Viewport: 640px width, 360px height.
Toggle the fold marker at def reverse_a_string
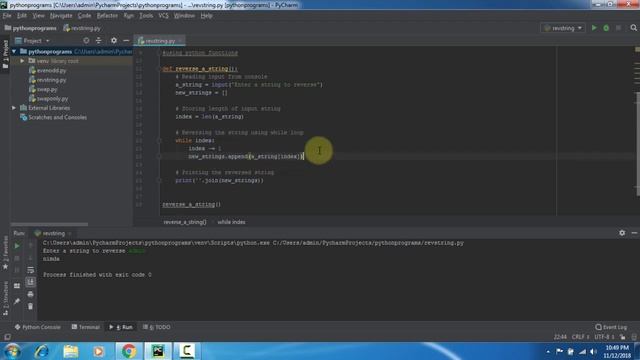159,69
